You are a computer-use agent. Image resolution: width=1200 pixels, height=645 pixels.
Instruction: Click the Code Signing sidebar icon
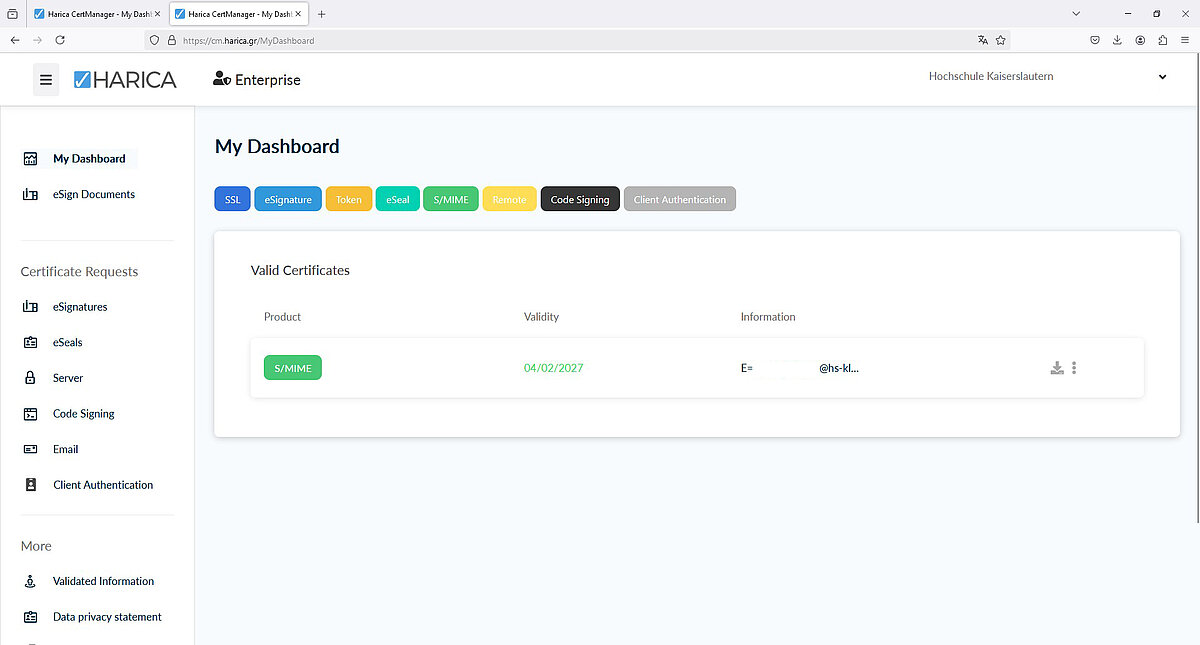30,414
